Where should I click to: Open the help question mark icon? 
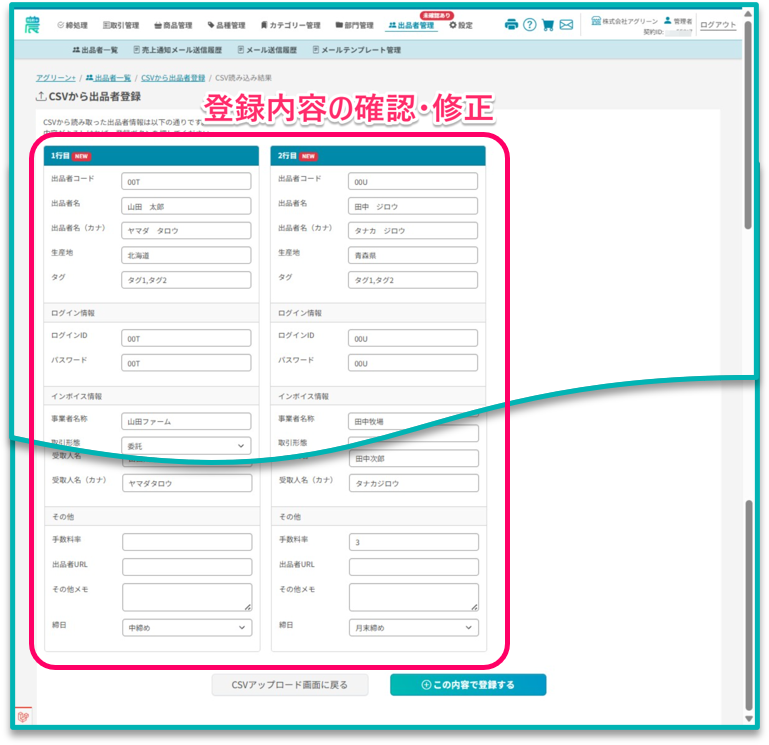click(x=530, y=25)
